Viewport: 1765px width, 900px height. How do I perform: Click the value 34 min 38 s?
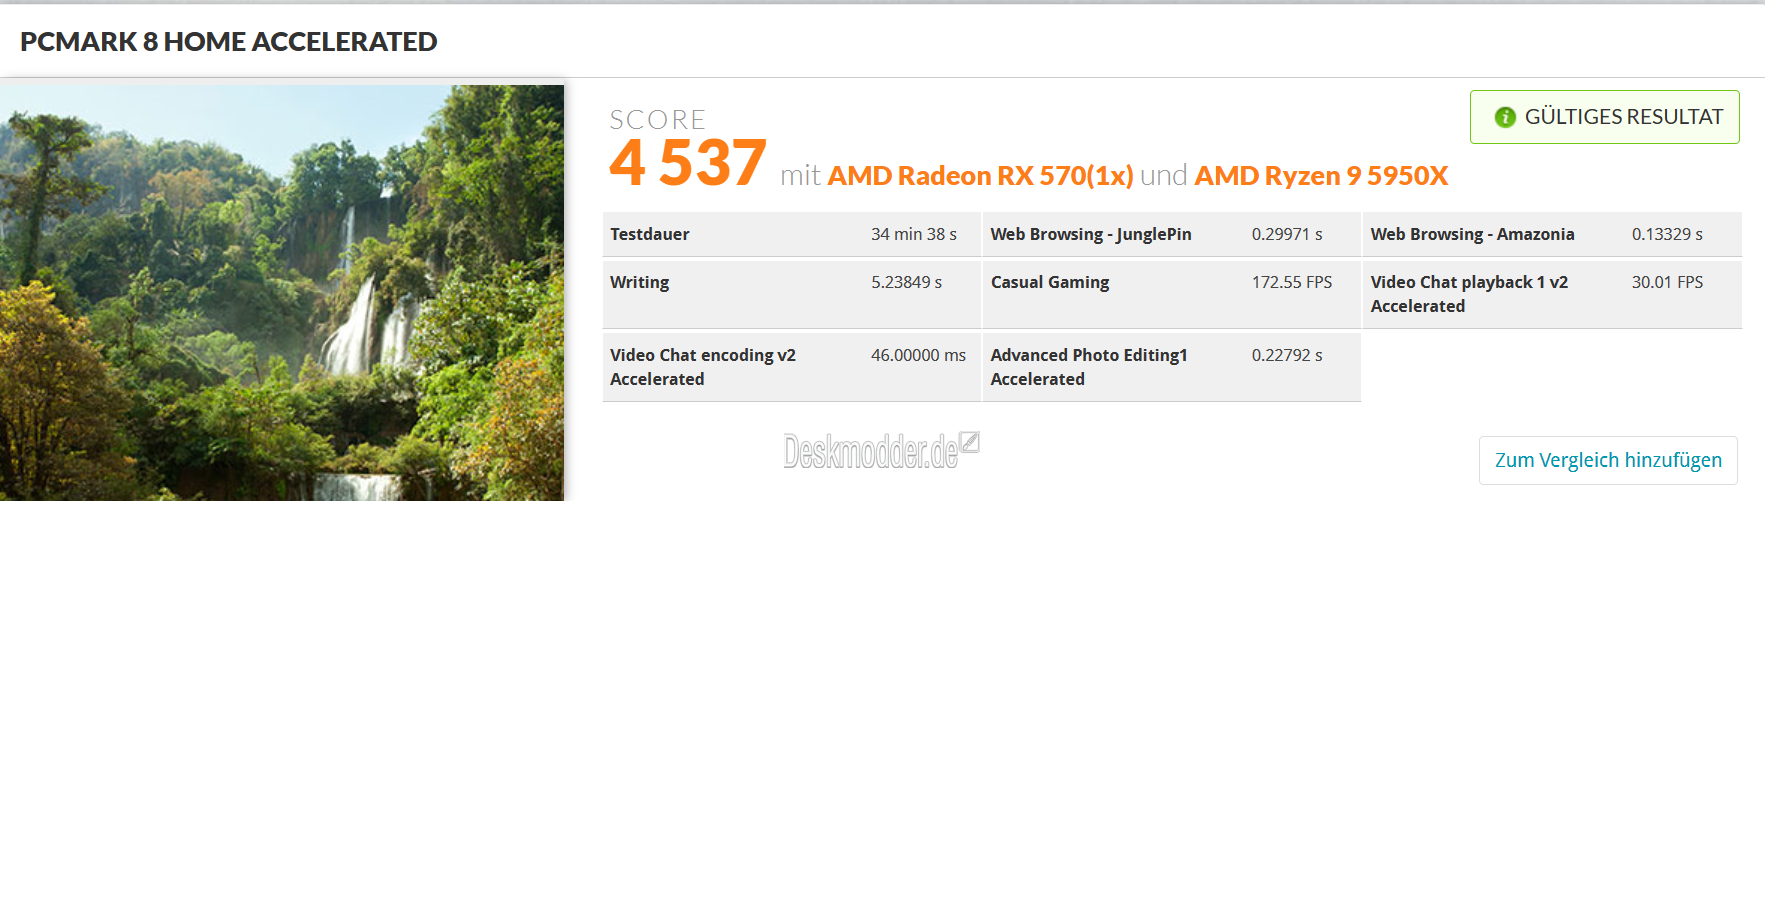(x=914, y=234)
